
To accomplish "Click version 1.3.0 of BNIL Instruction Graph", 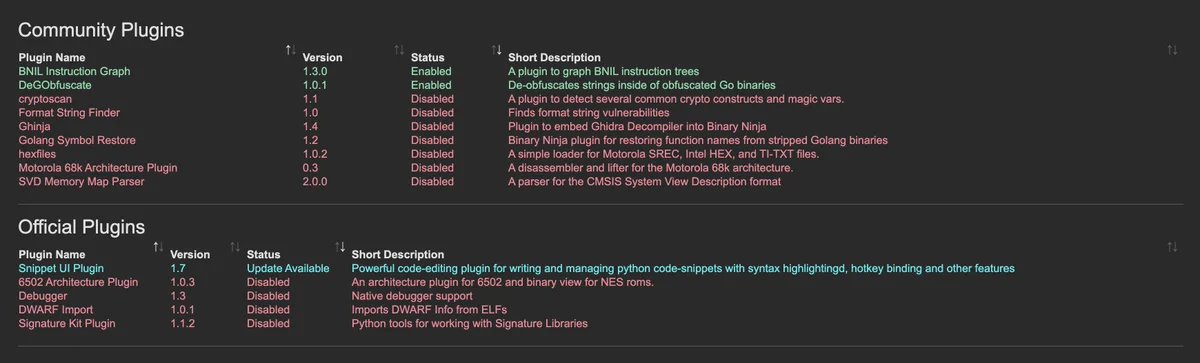I will click(316, 72).
